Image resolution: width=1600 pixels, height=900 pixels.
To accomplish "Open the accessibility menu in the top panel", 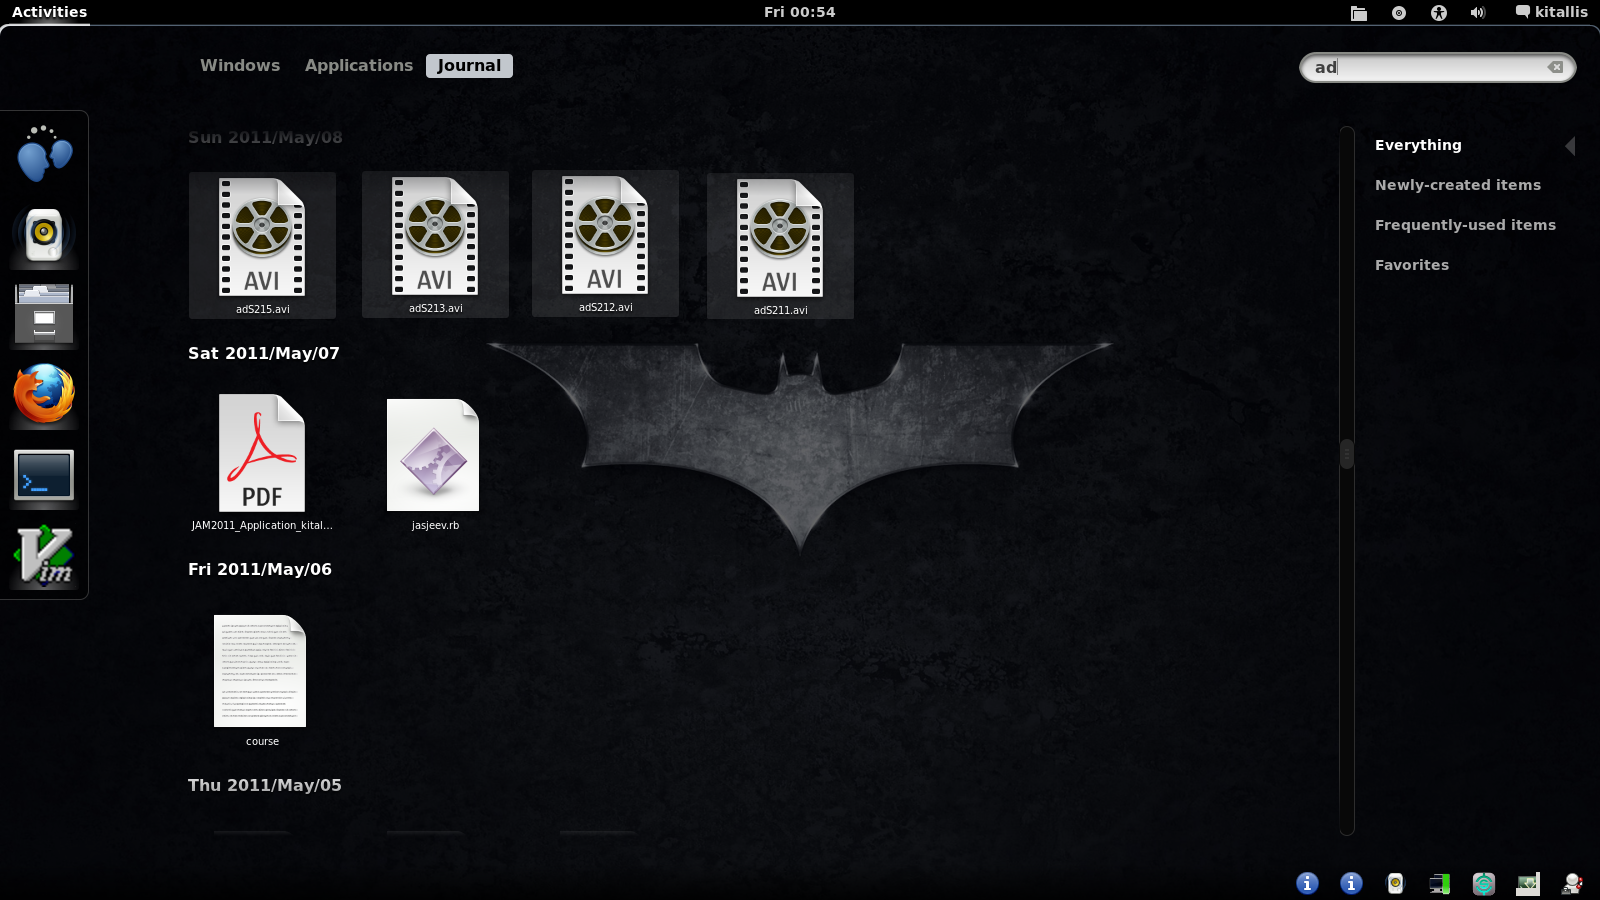I will [x=1439, y=13].
